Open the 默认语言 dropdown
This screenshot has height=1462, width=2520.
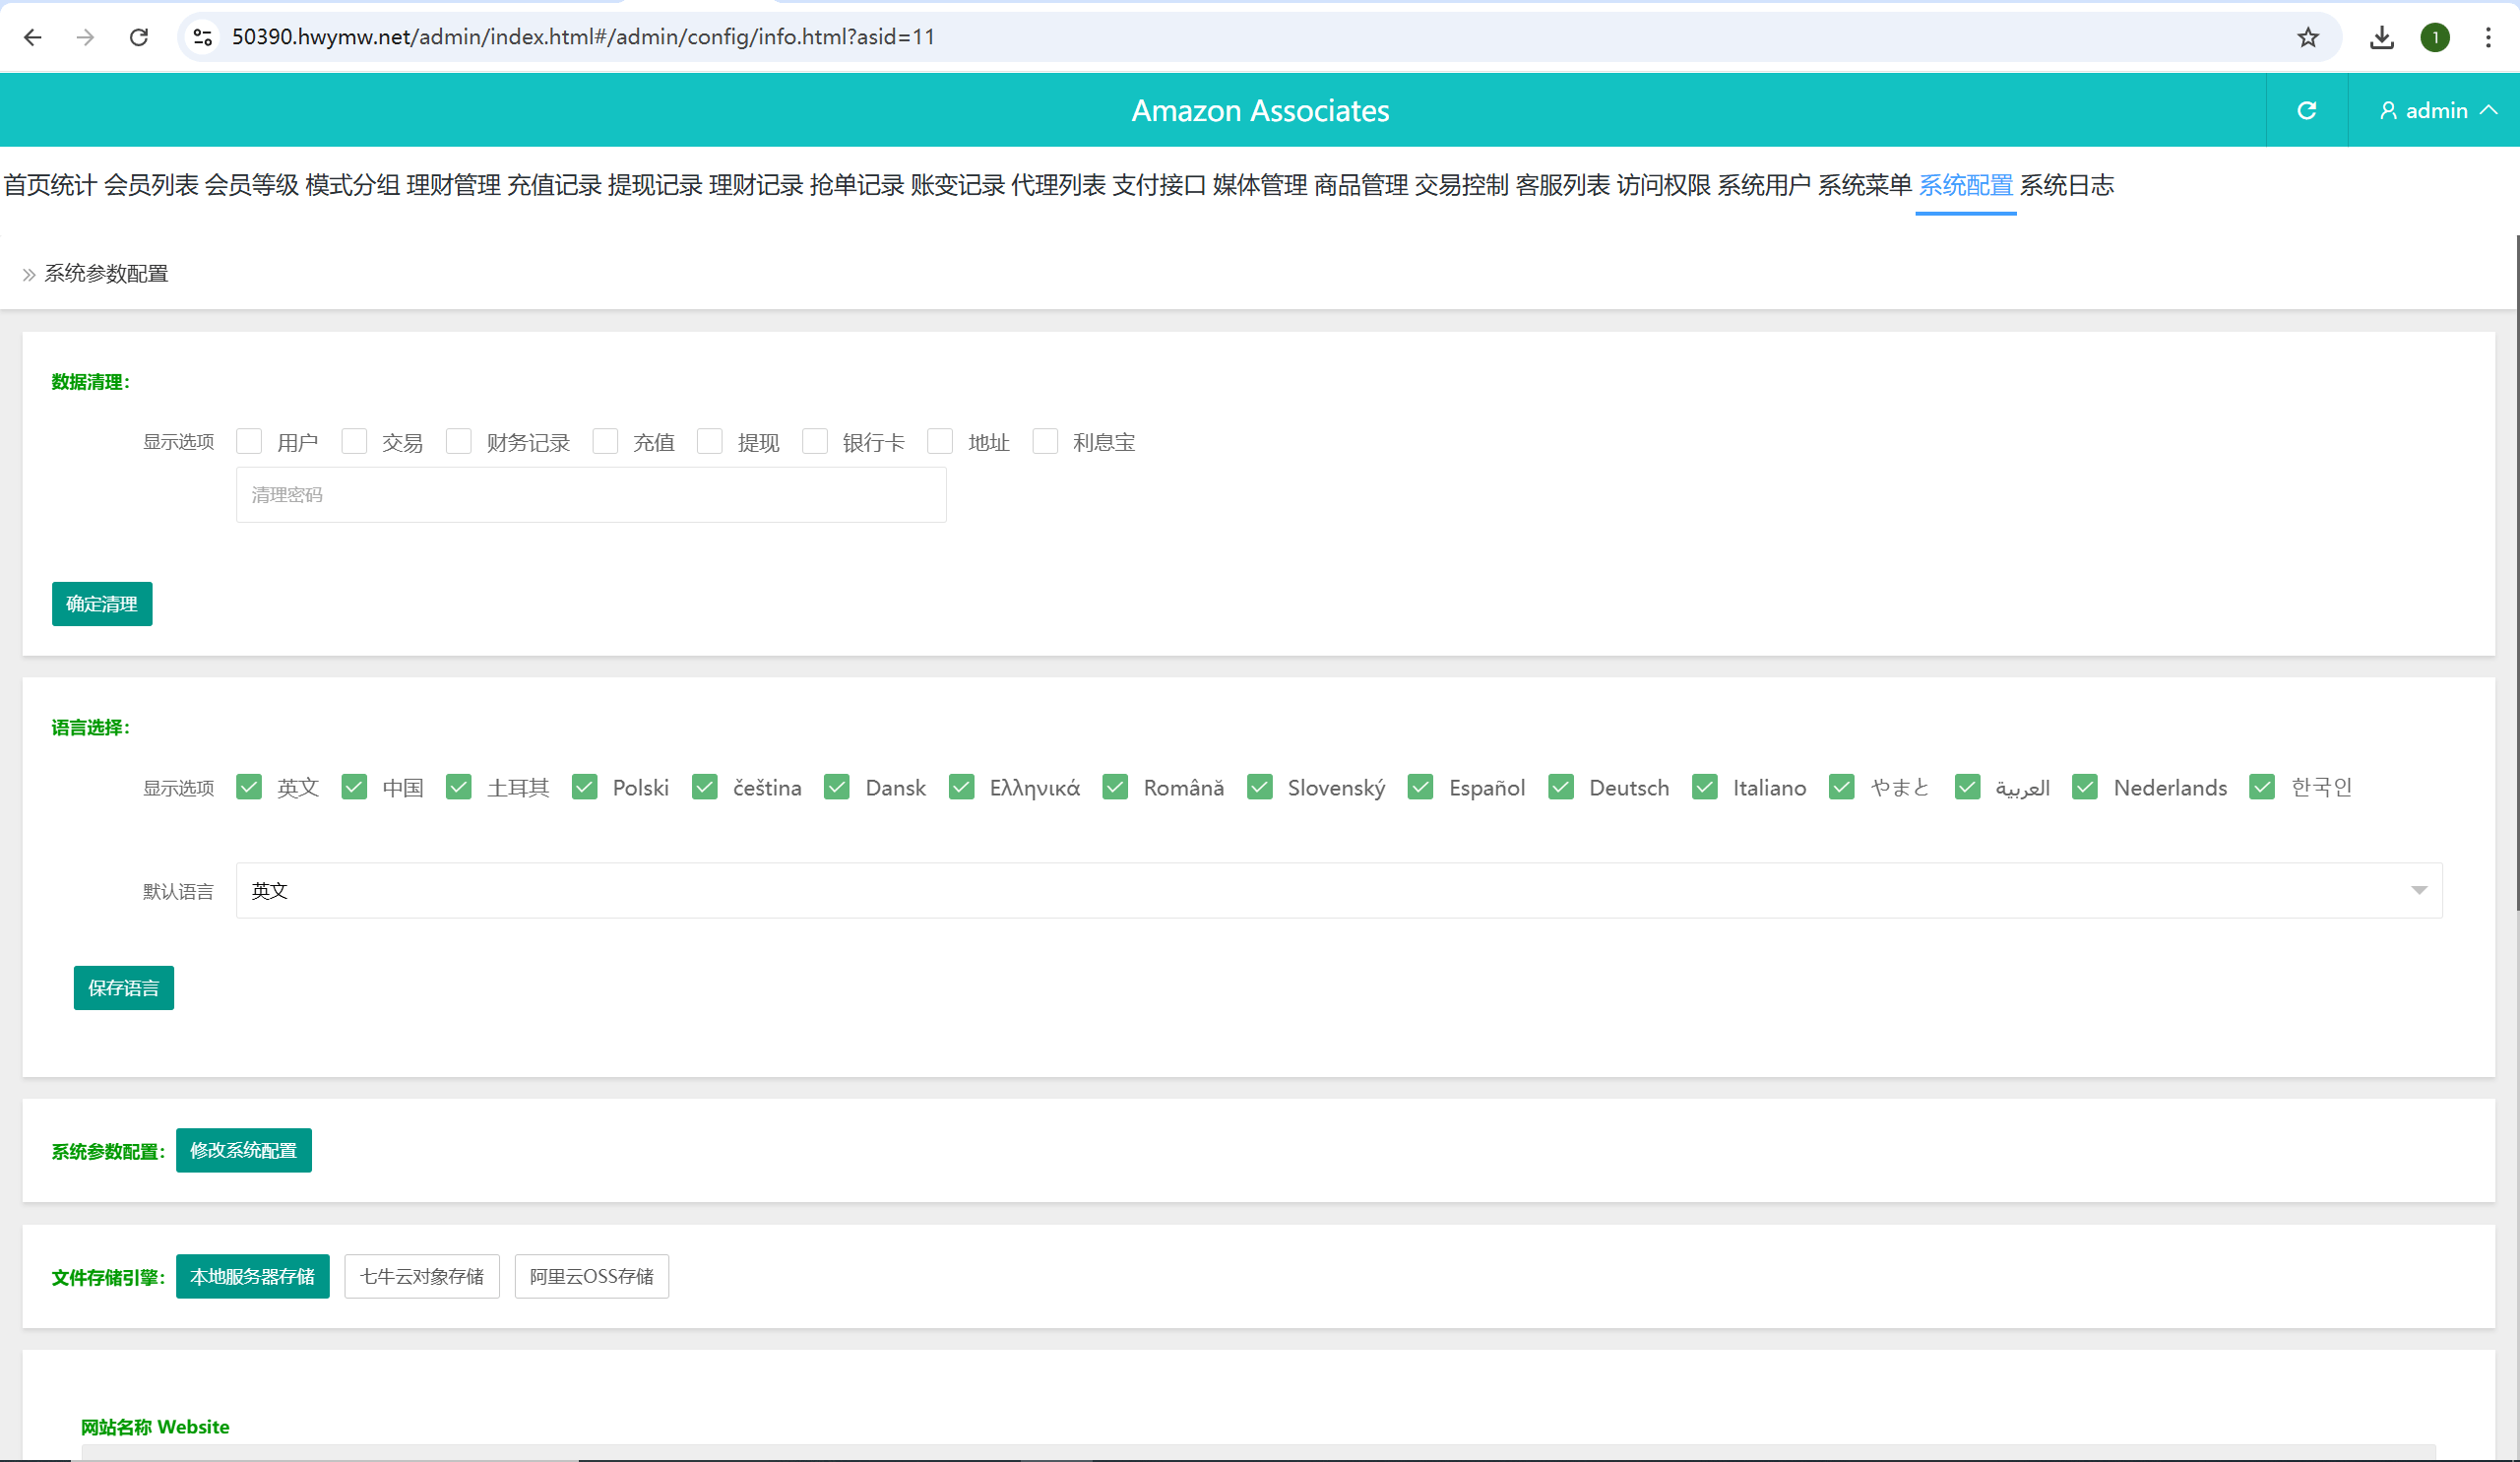tap(1338, 890)
